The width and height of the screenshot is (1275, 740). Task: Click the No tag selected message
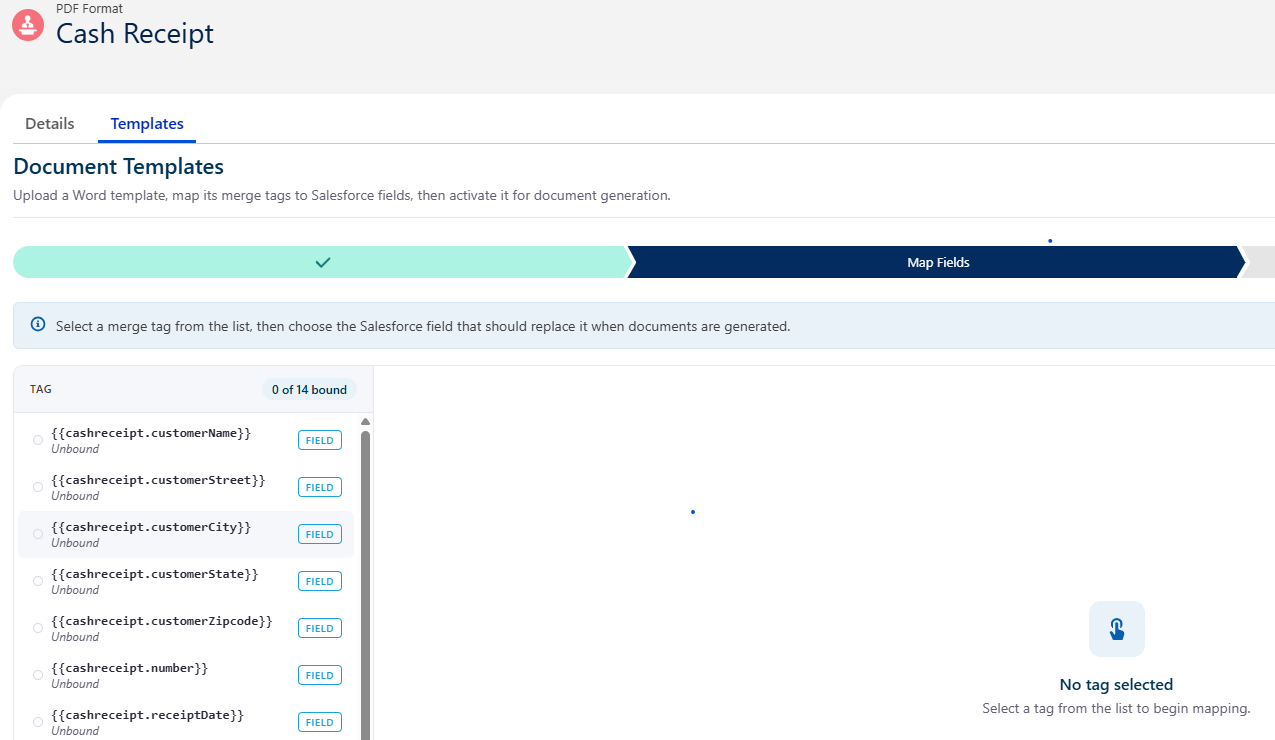(1116, 685)
